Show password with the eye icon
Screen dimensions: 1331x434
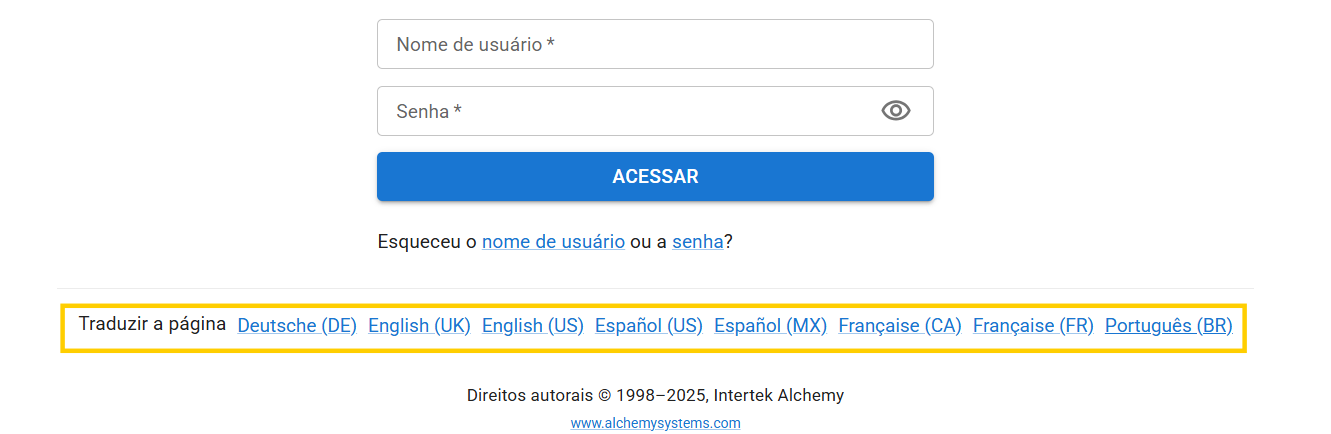[895, 111]
